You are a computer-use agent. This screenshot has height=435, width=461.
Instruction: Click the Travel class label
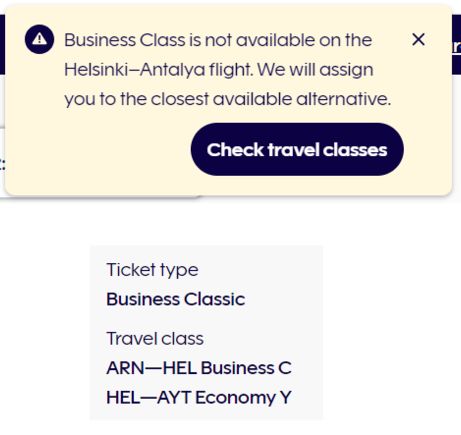(155, 339)
